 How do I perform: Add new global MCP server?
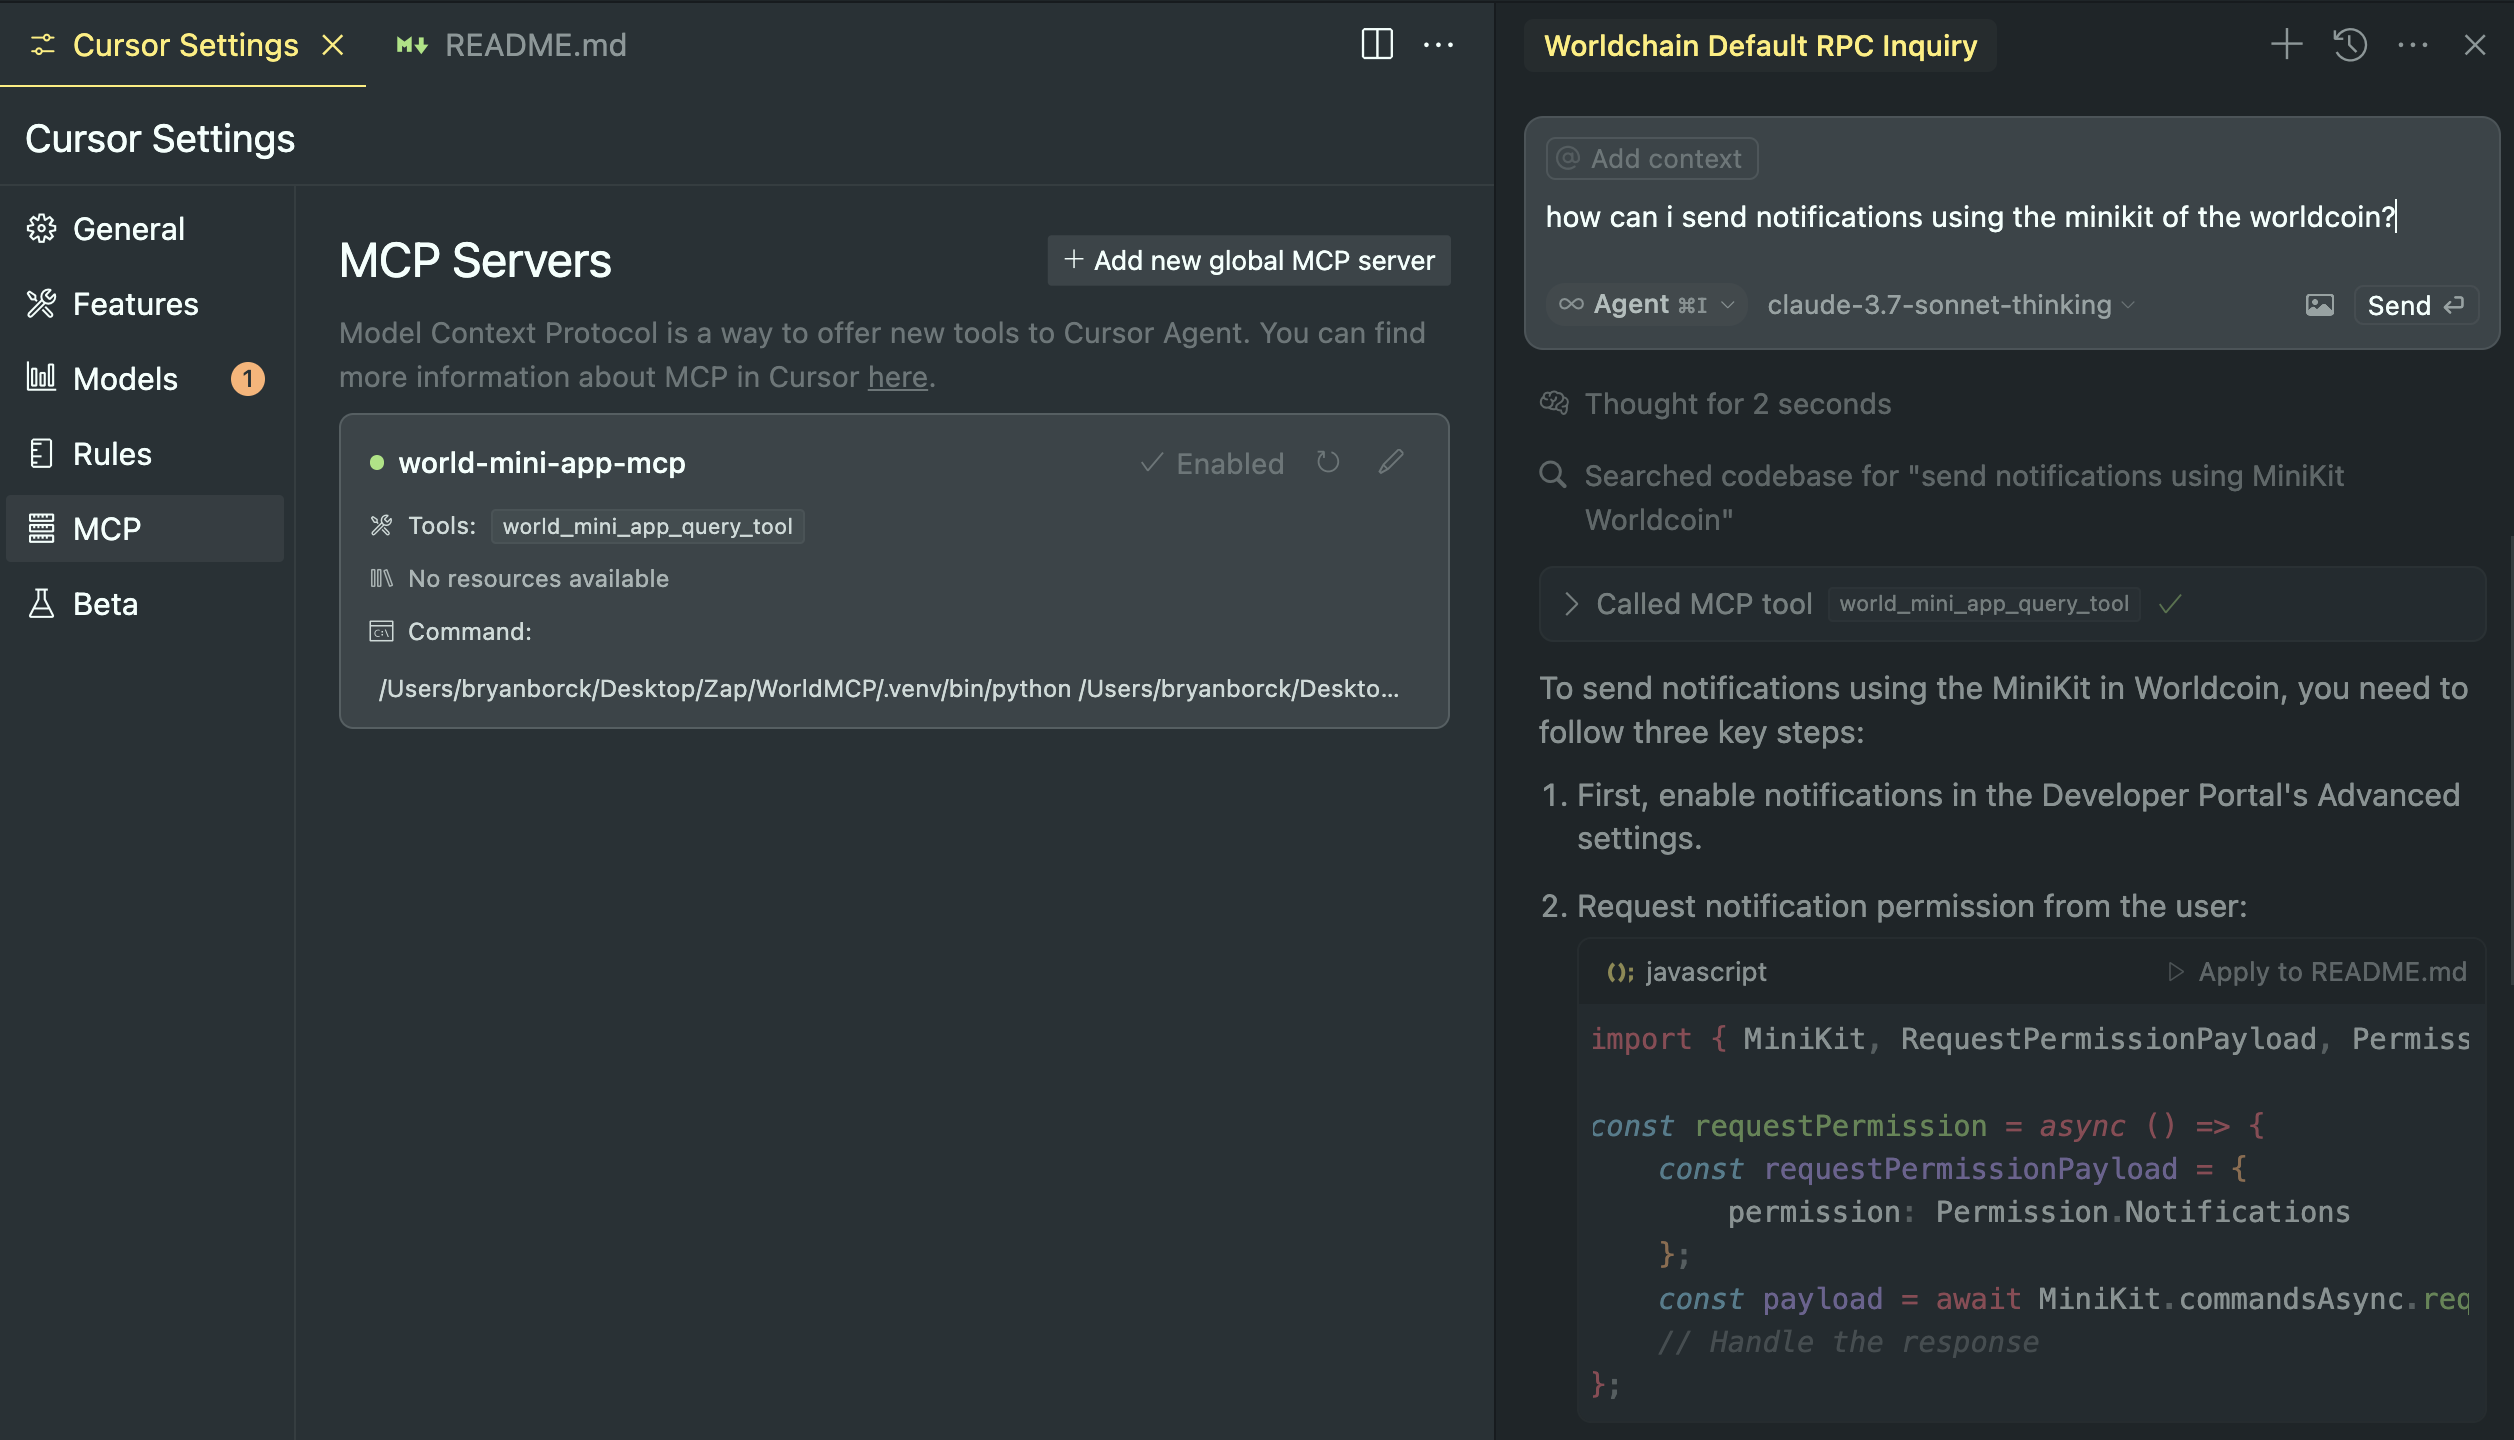pos(1249,260)
